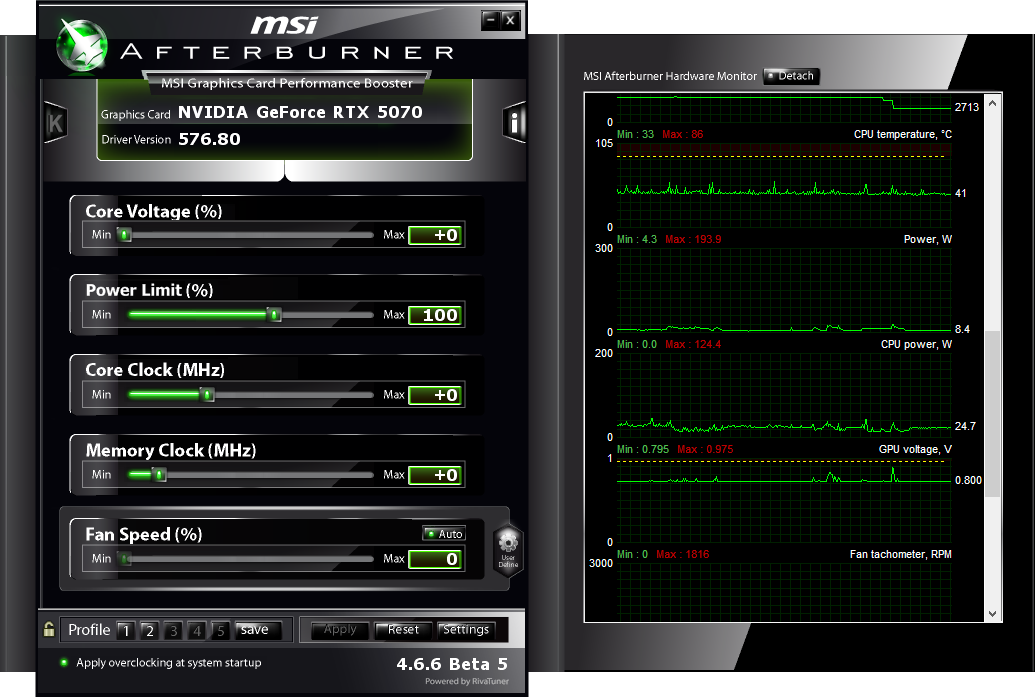Click the 4.6.6 Beta 5 version text
Screen dimensions: 1035x697
tap(452, 664)
